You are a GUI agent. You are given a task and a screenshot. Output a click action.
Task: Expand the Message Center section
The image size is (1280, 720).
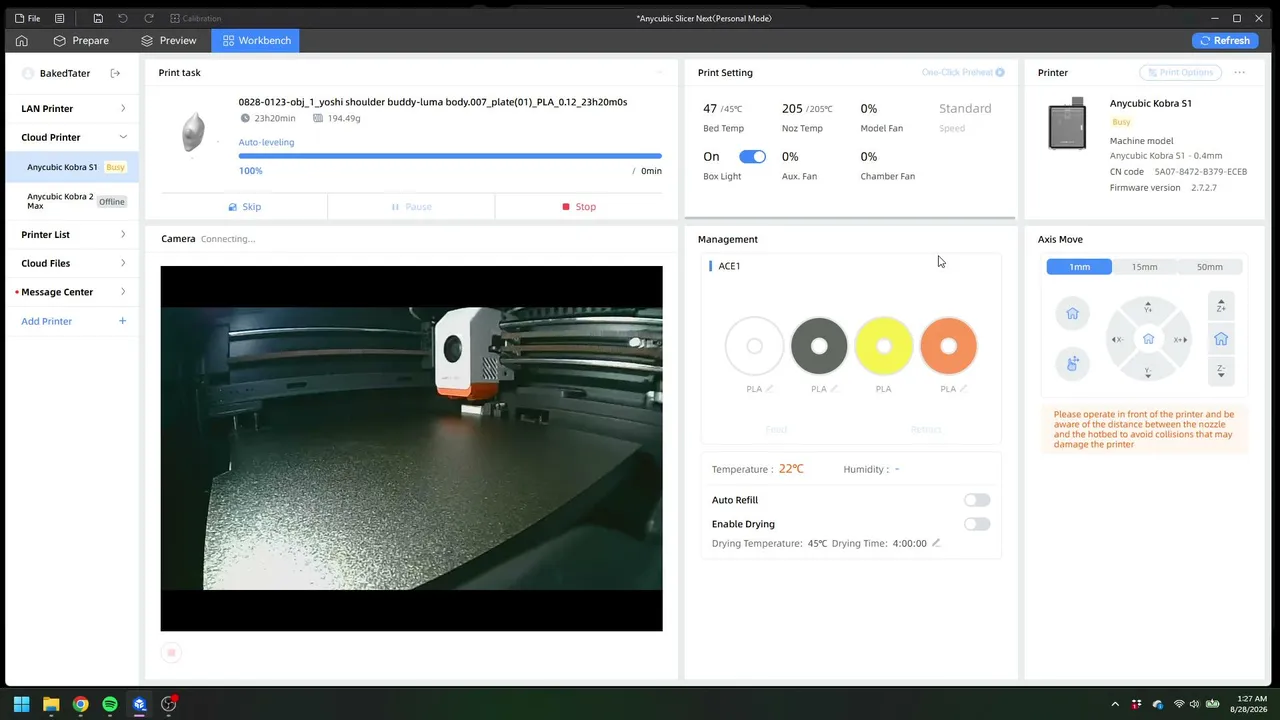[x=73, y=292]
